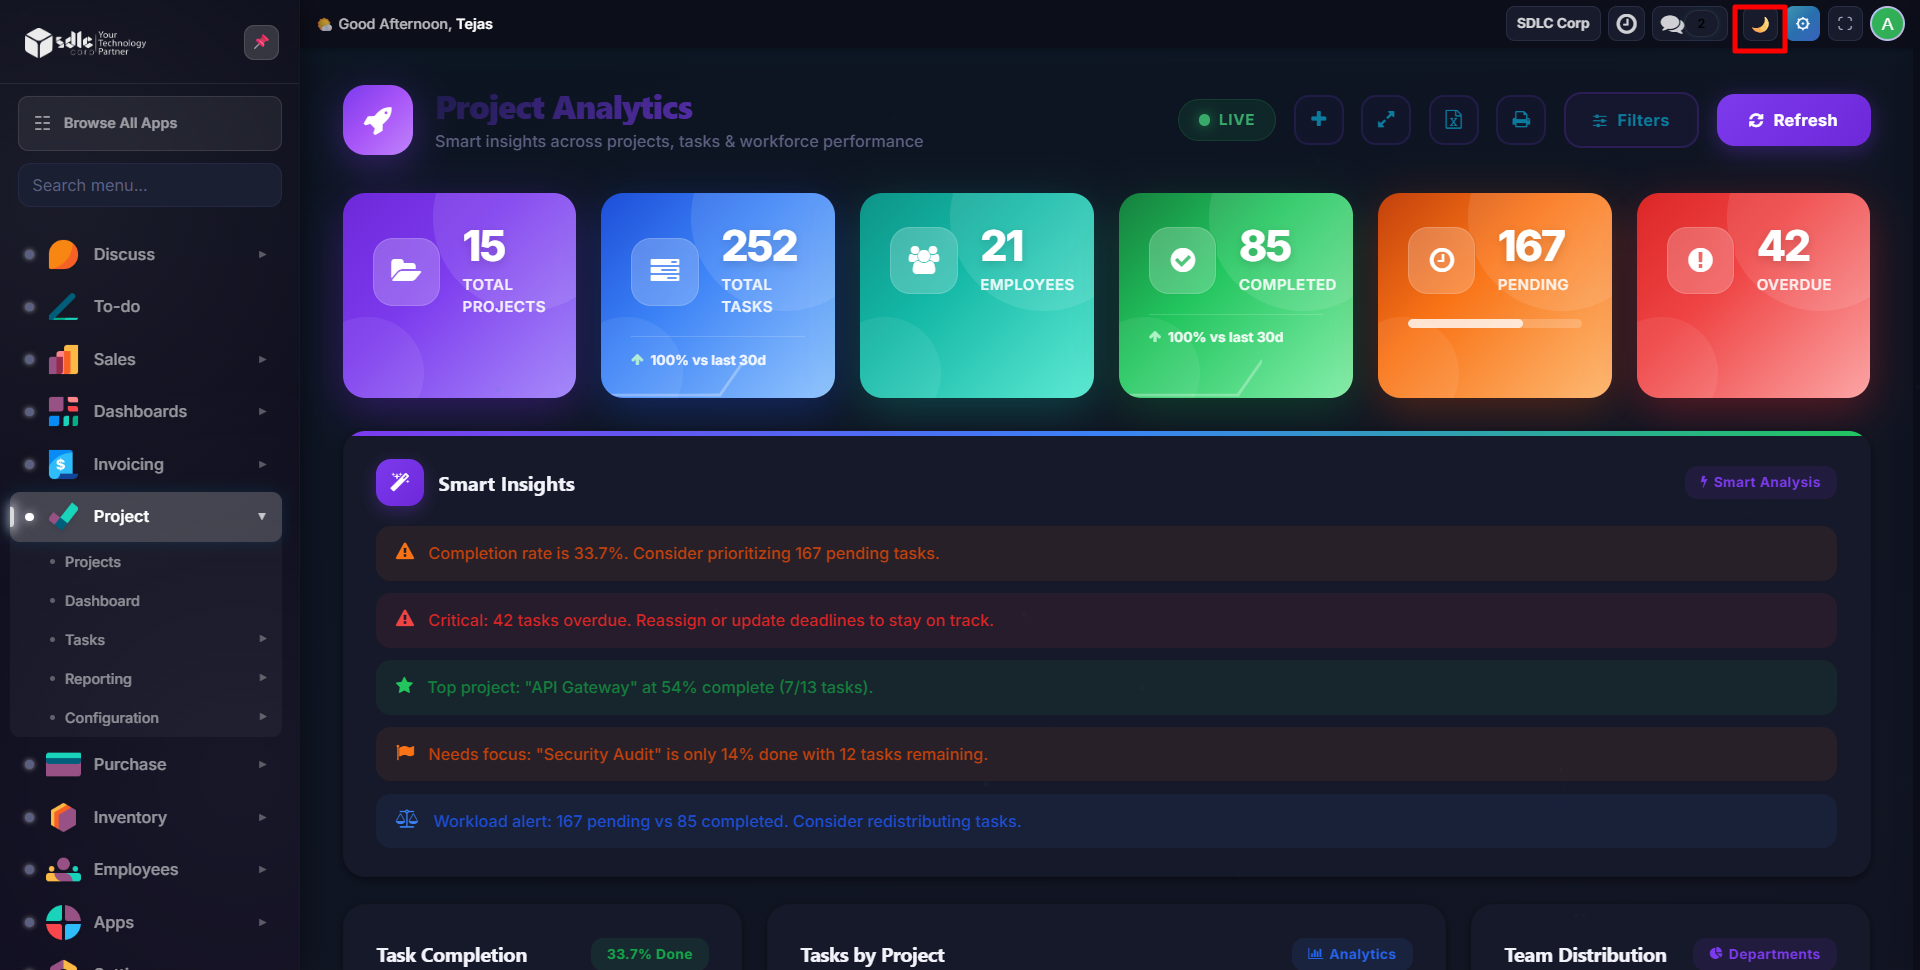Click the pin sidebar icon
The image size is (1920, 970).
click(261, 42)
